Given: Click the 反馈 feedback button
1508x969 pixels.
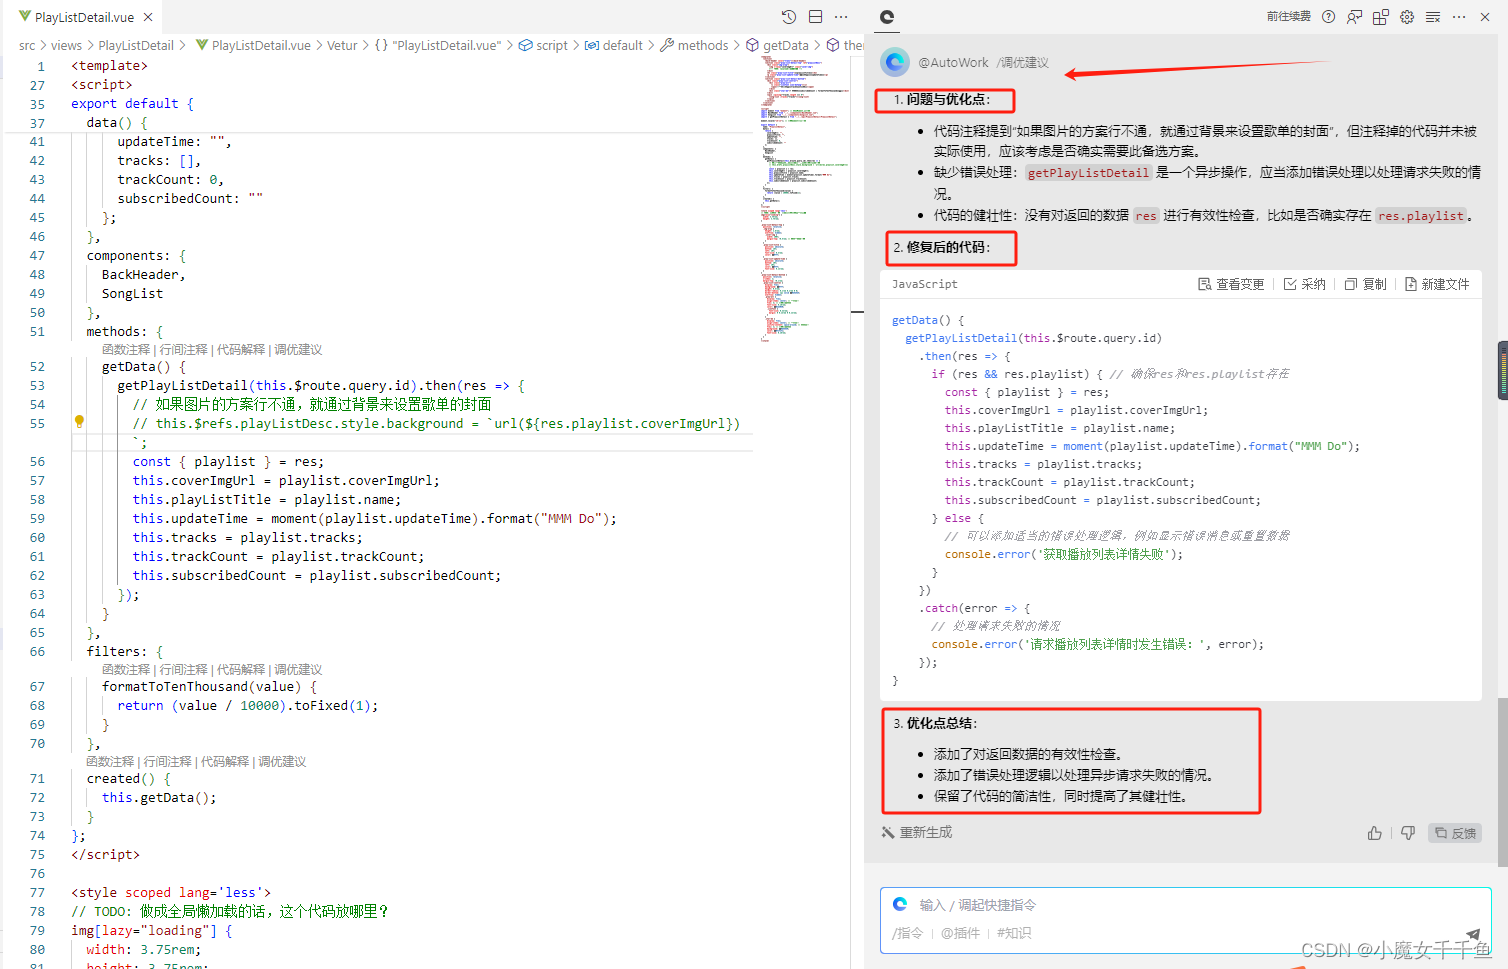Looking at the screenshot, I should coord(1455,833).
